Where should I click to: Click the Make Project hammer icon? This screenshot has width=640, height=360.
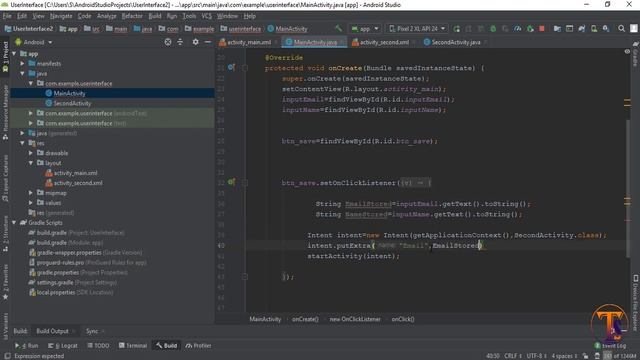338,28
